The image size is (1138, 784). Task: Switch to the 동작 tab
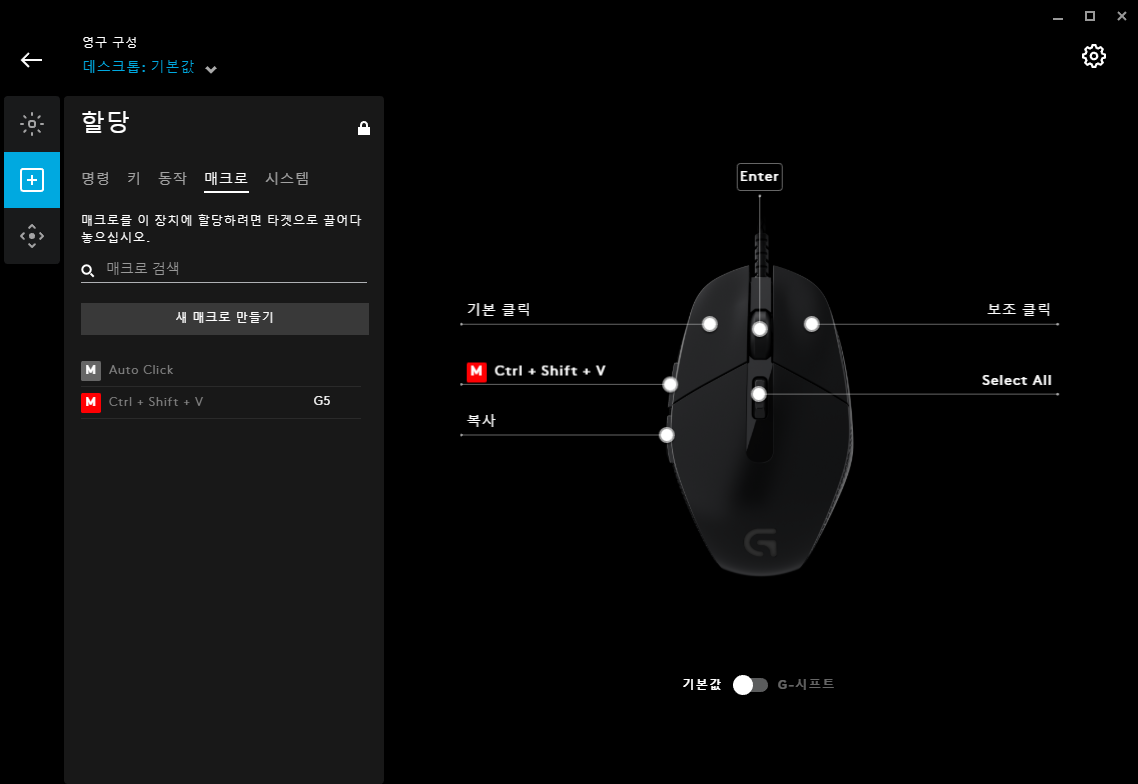[x=173, y=179]
